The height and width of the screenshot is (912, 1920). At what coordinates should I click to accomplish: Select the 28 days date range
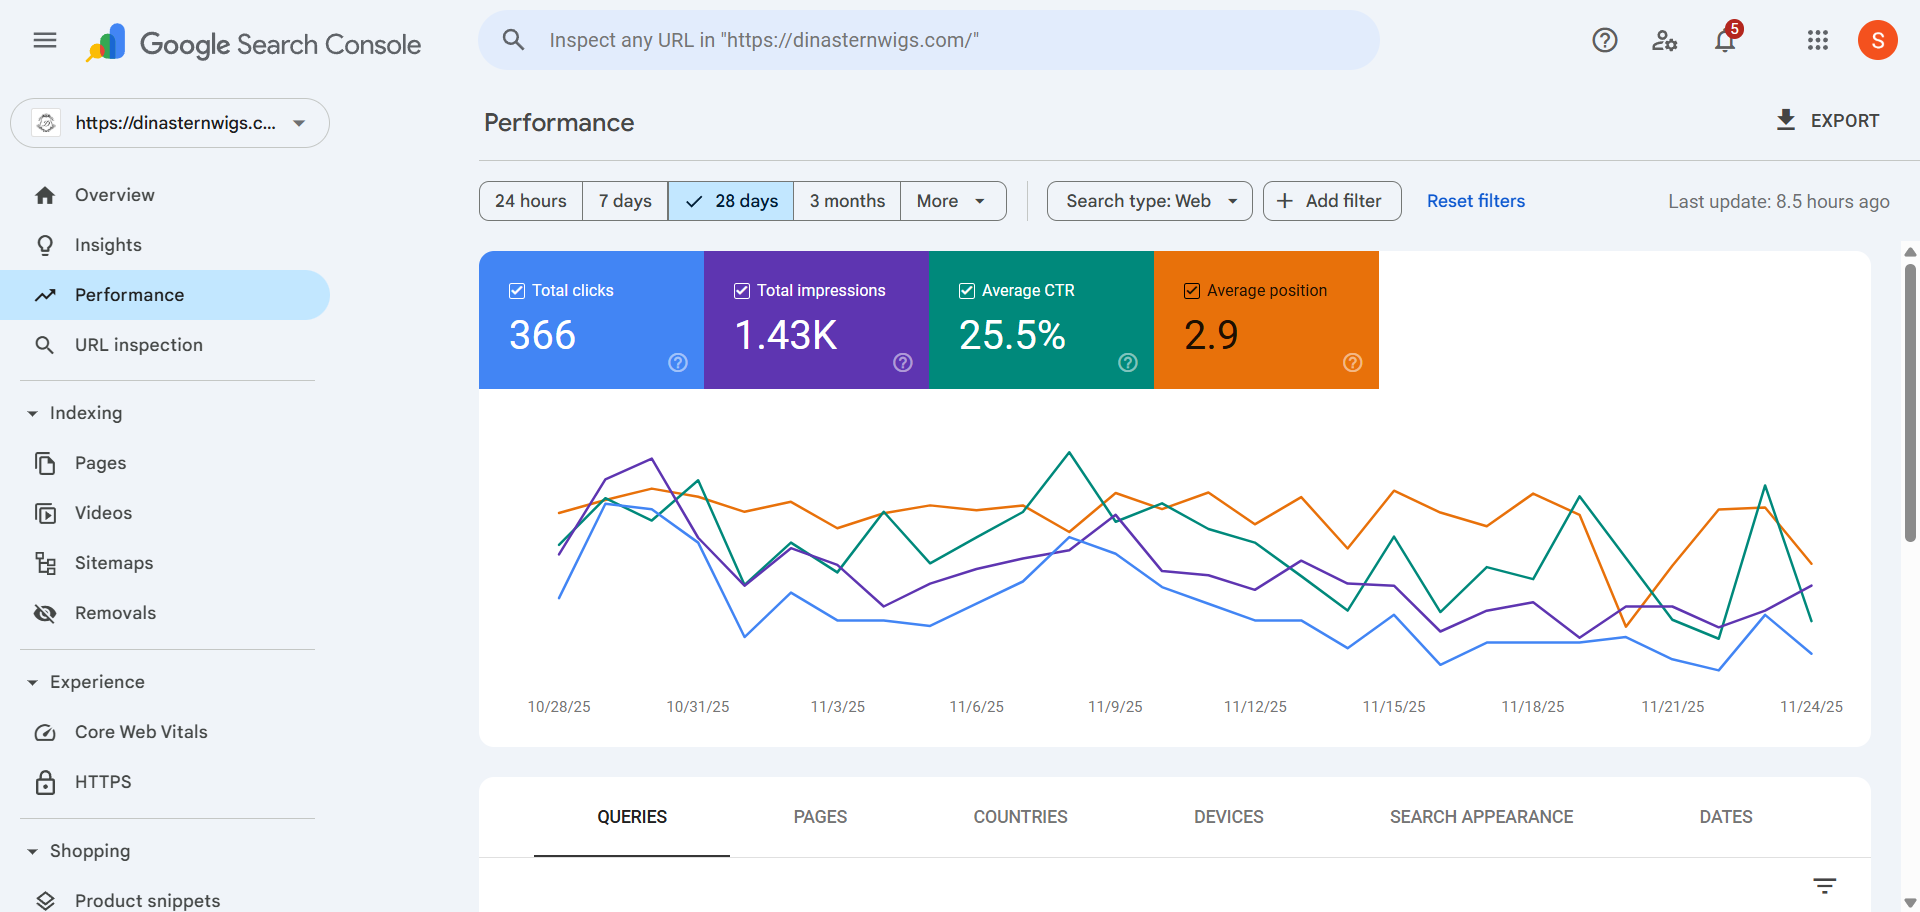(x=731, y=201)
